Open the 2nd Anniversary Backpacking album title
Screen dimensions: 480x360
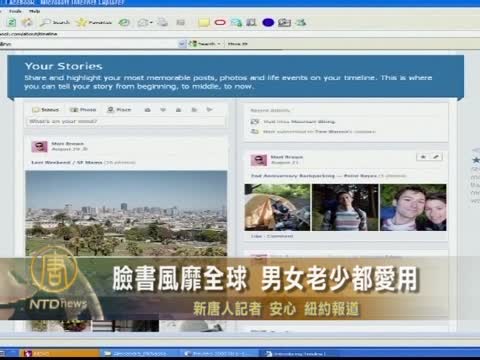tap(314, 176)
